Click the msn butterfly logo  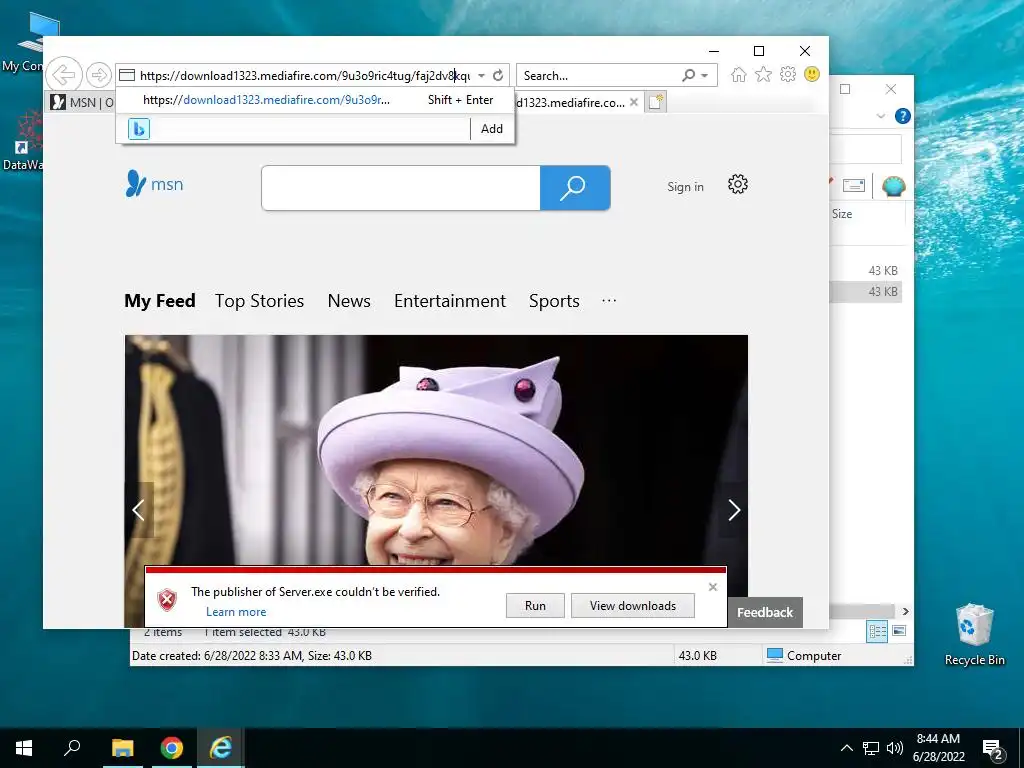tap(155, 184)
